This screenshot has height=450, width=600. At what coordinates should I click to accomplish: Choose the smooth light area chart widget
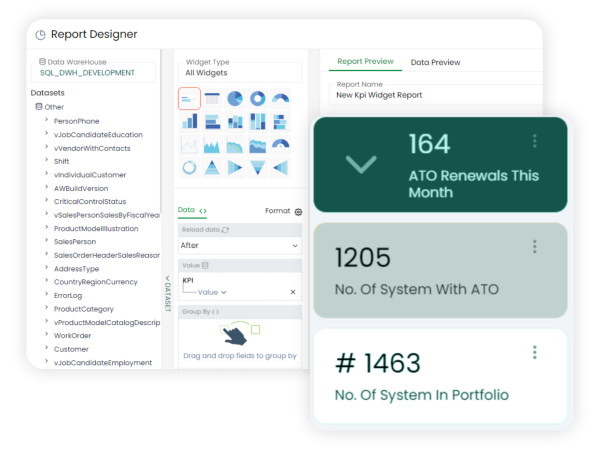235,145
